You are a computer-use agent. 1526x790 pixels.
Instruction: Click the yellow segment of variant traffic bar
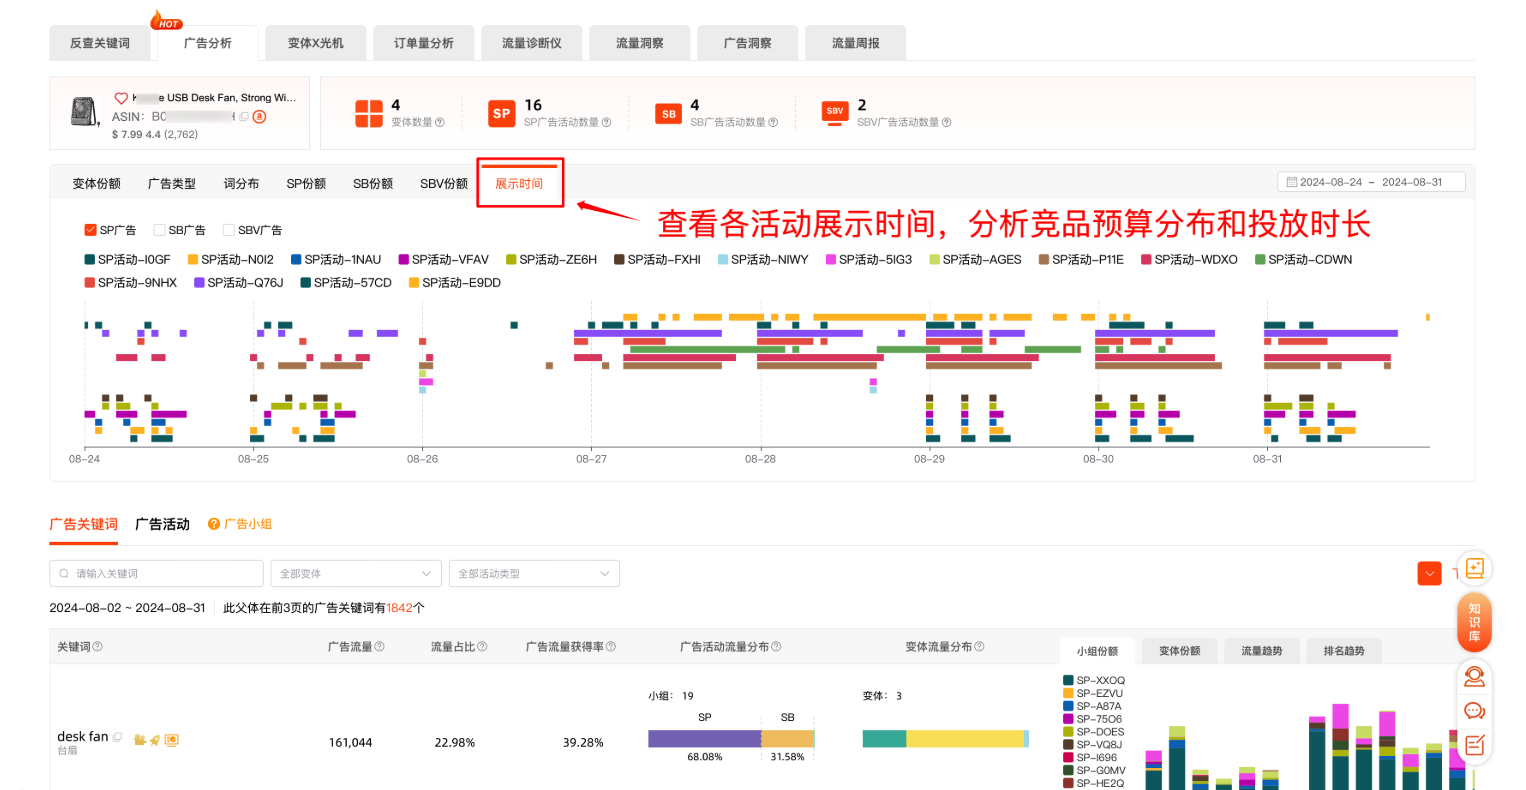pyautogui.click(x=965, y=739)
